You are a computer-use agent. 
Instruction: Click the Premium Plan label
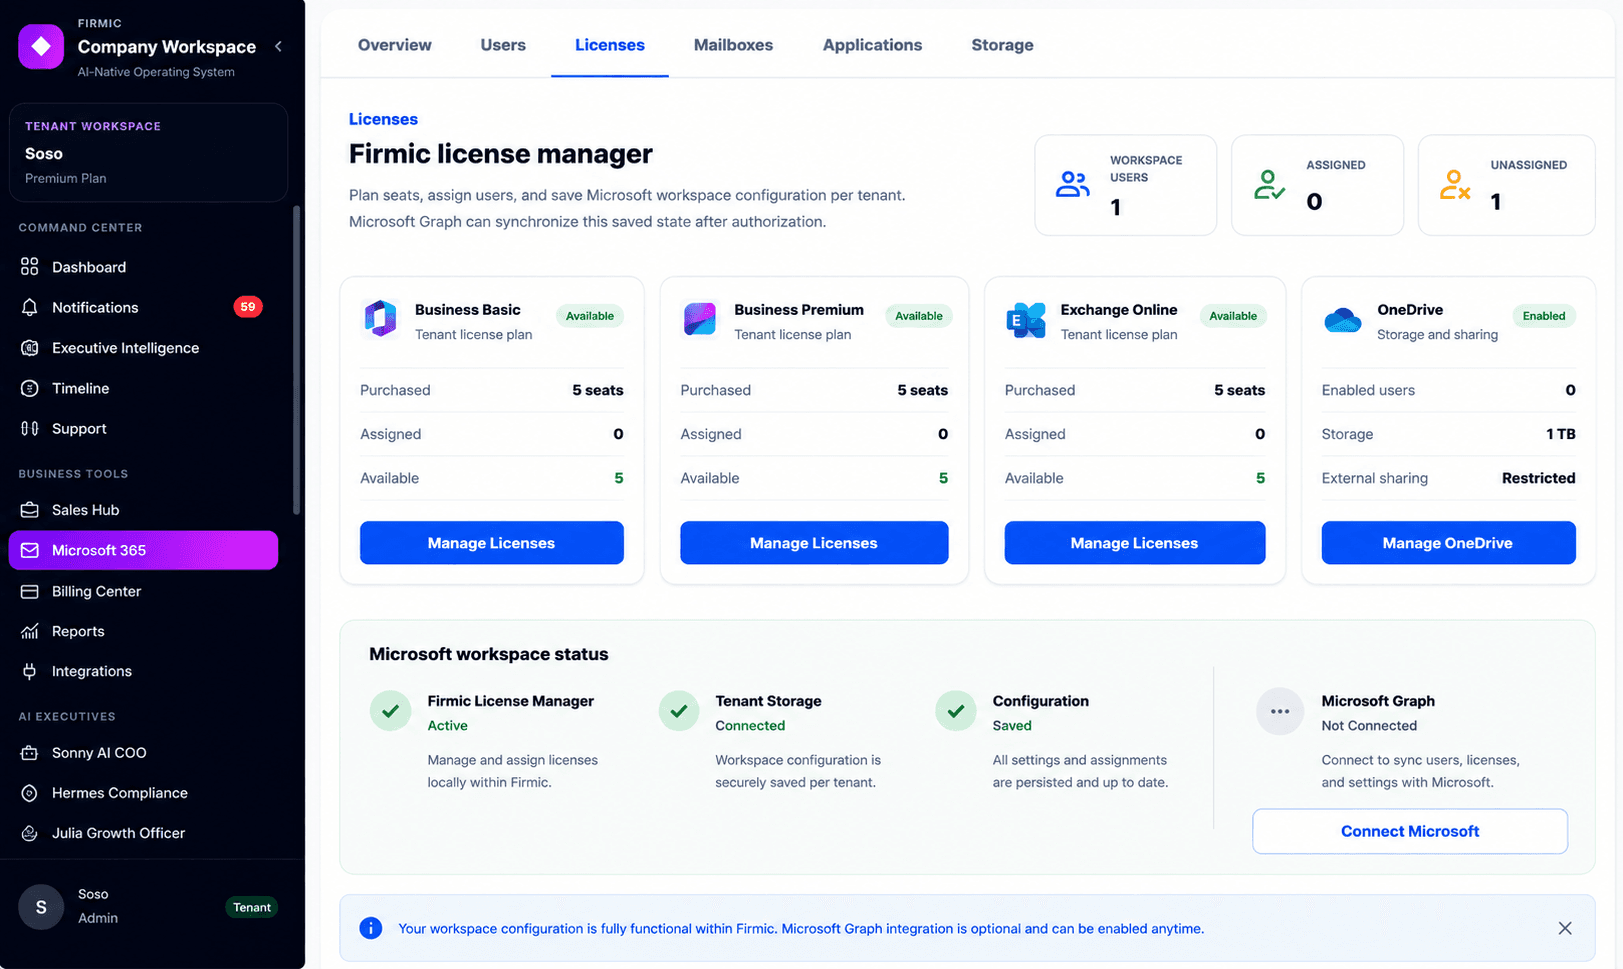(65, 178)
